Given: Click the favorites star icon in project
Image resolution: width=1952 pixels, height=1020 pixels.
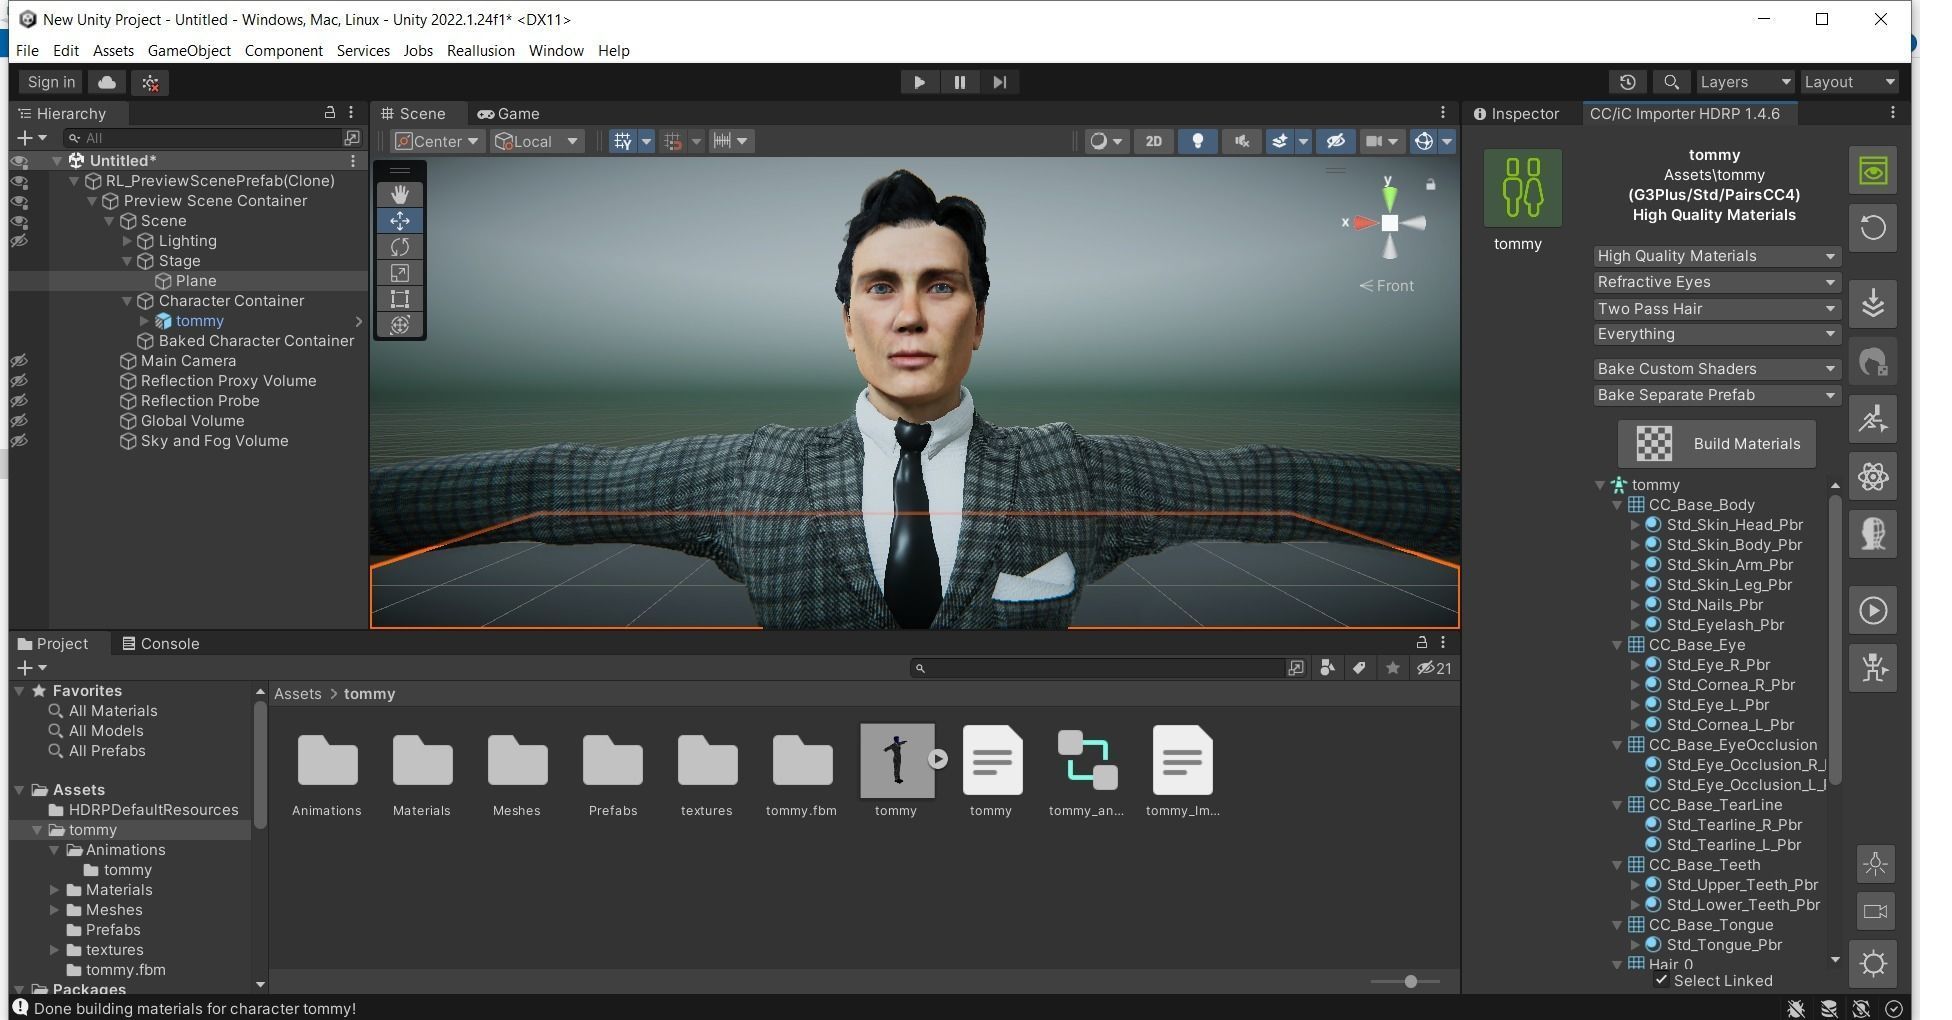Looking at the screenshot, I should coord(1392,668).
